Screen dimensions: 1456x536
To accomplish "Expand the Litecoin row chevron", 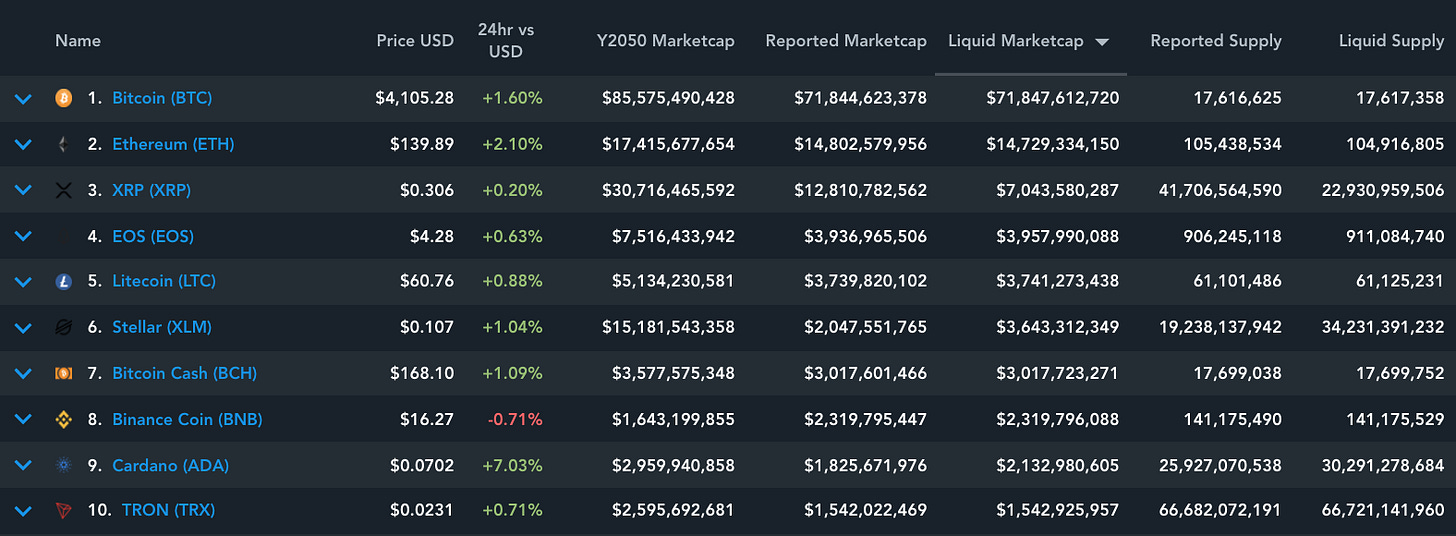I will (x=24, y=282).
